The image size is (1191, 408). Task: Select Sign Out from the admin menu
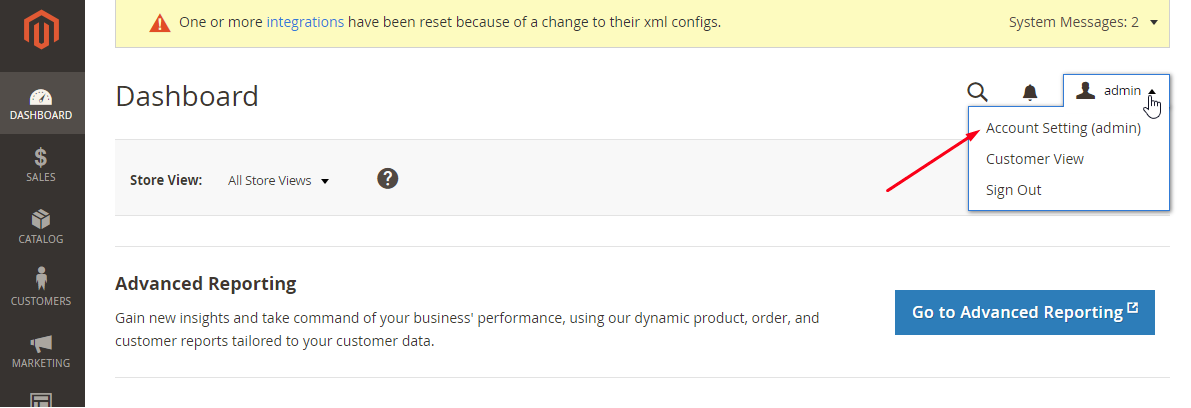pos(1013,190)
